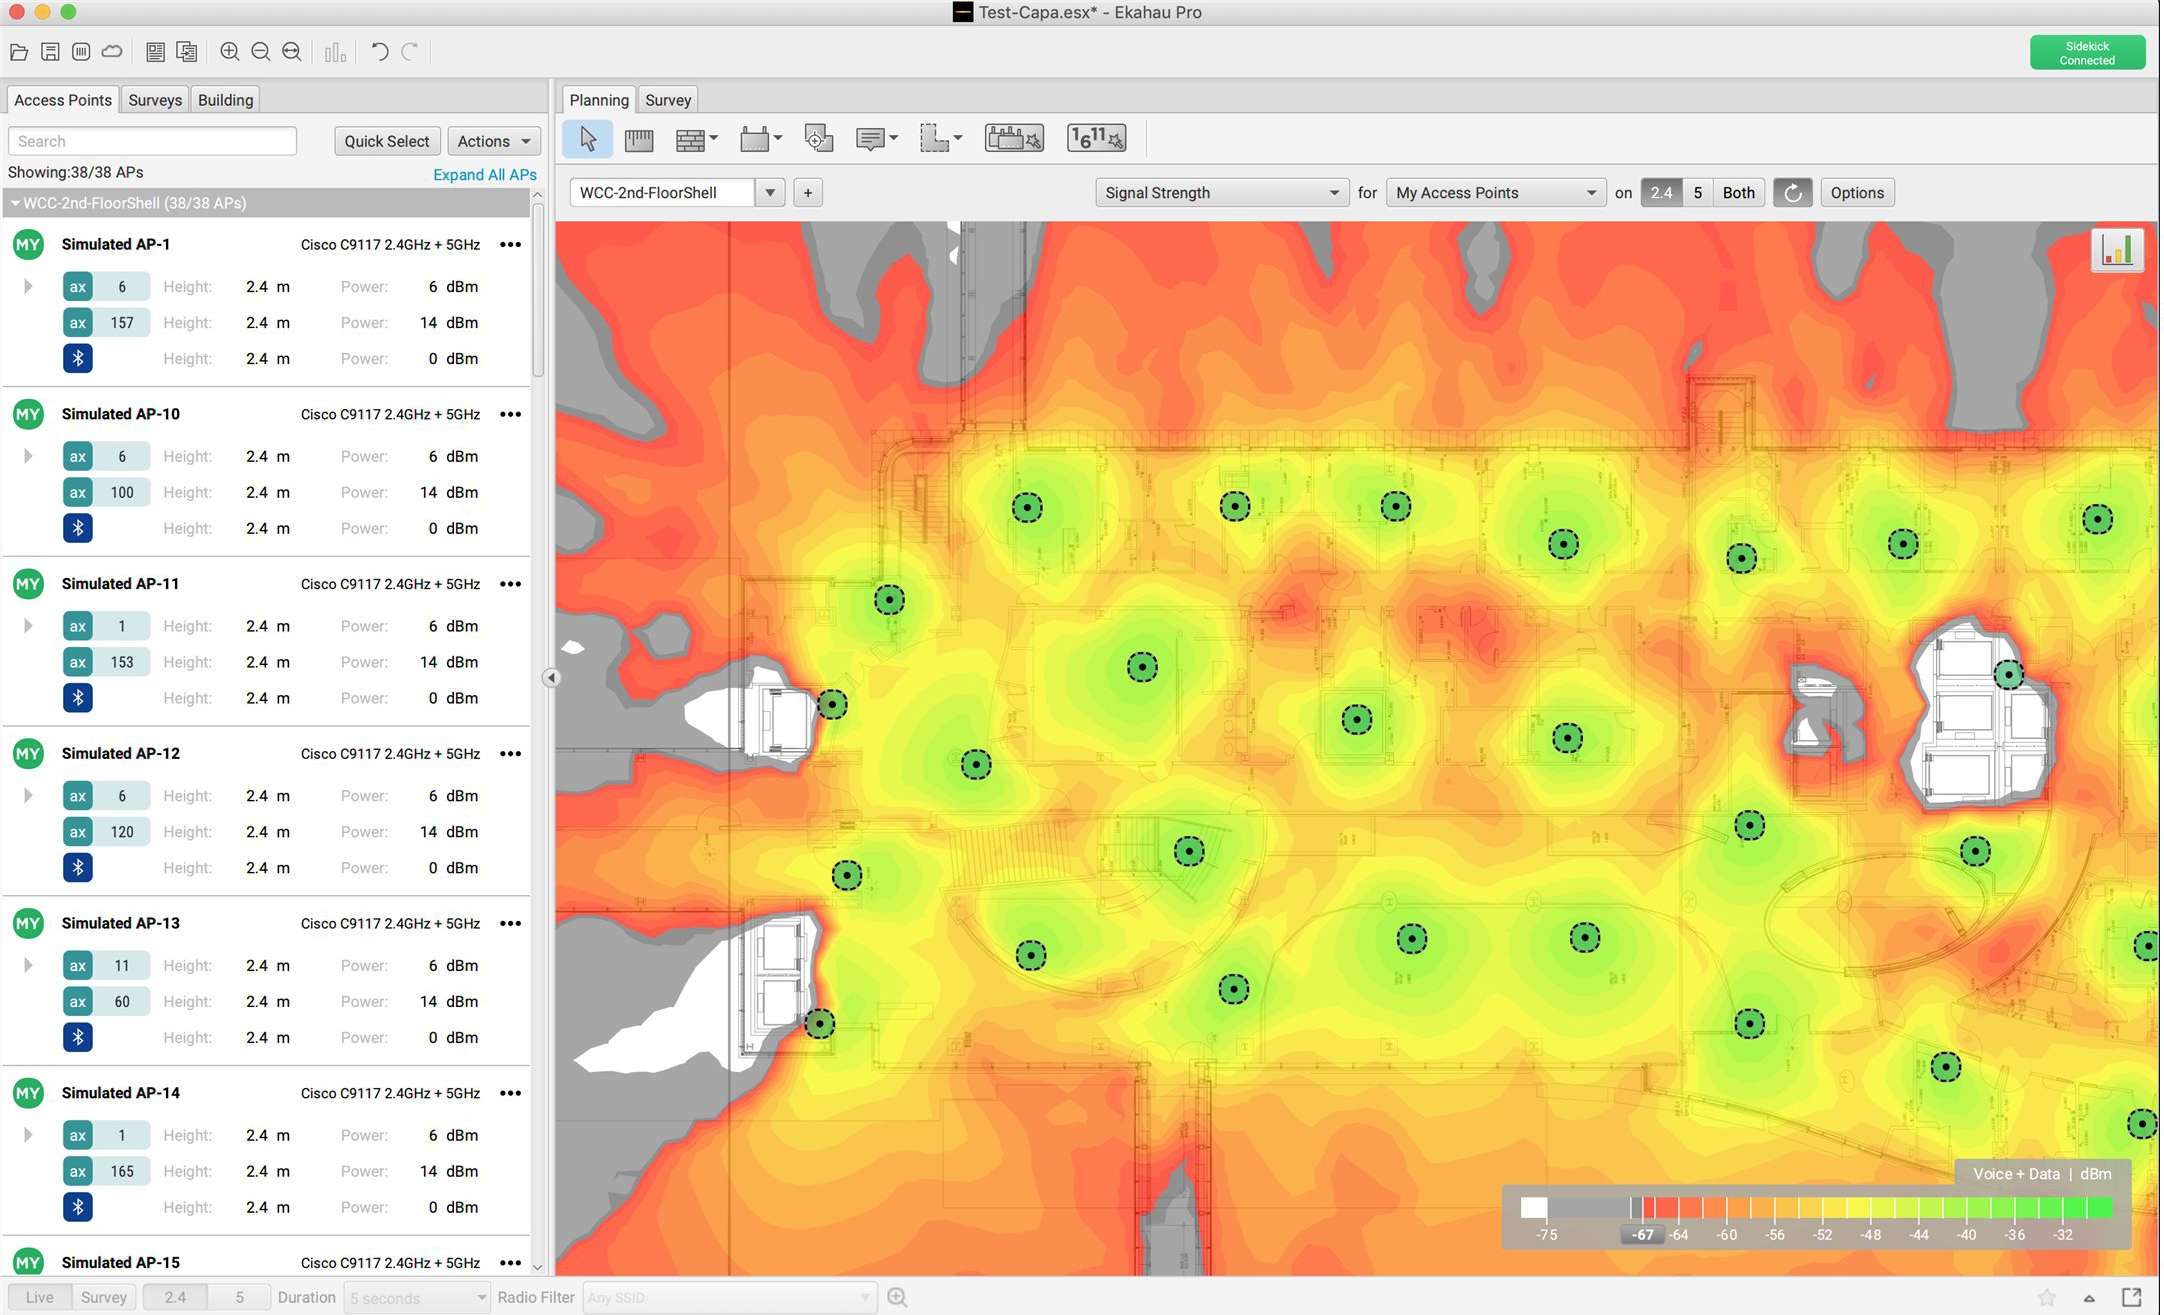Open the Actions dropdown menu
Screen dimensions: 2164x1315
pos(494,141)
